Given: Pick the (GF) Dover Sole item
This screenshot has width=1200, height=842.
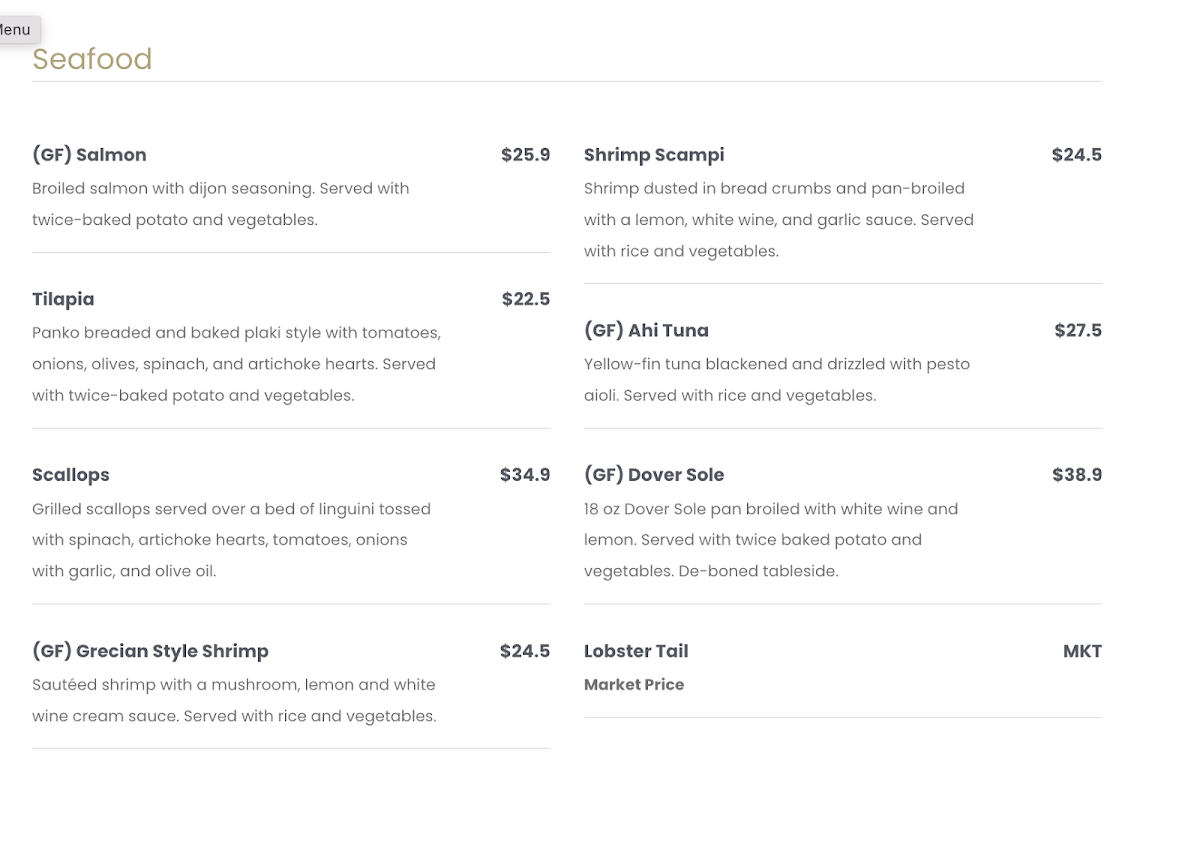Looking at the screenshot, I should click(654, 475).
